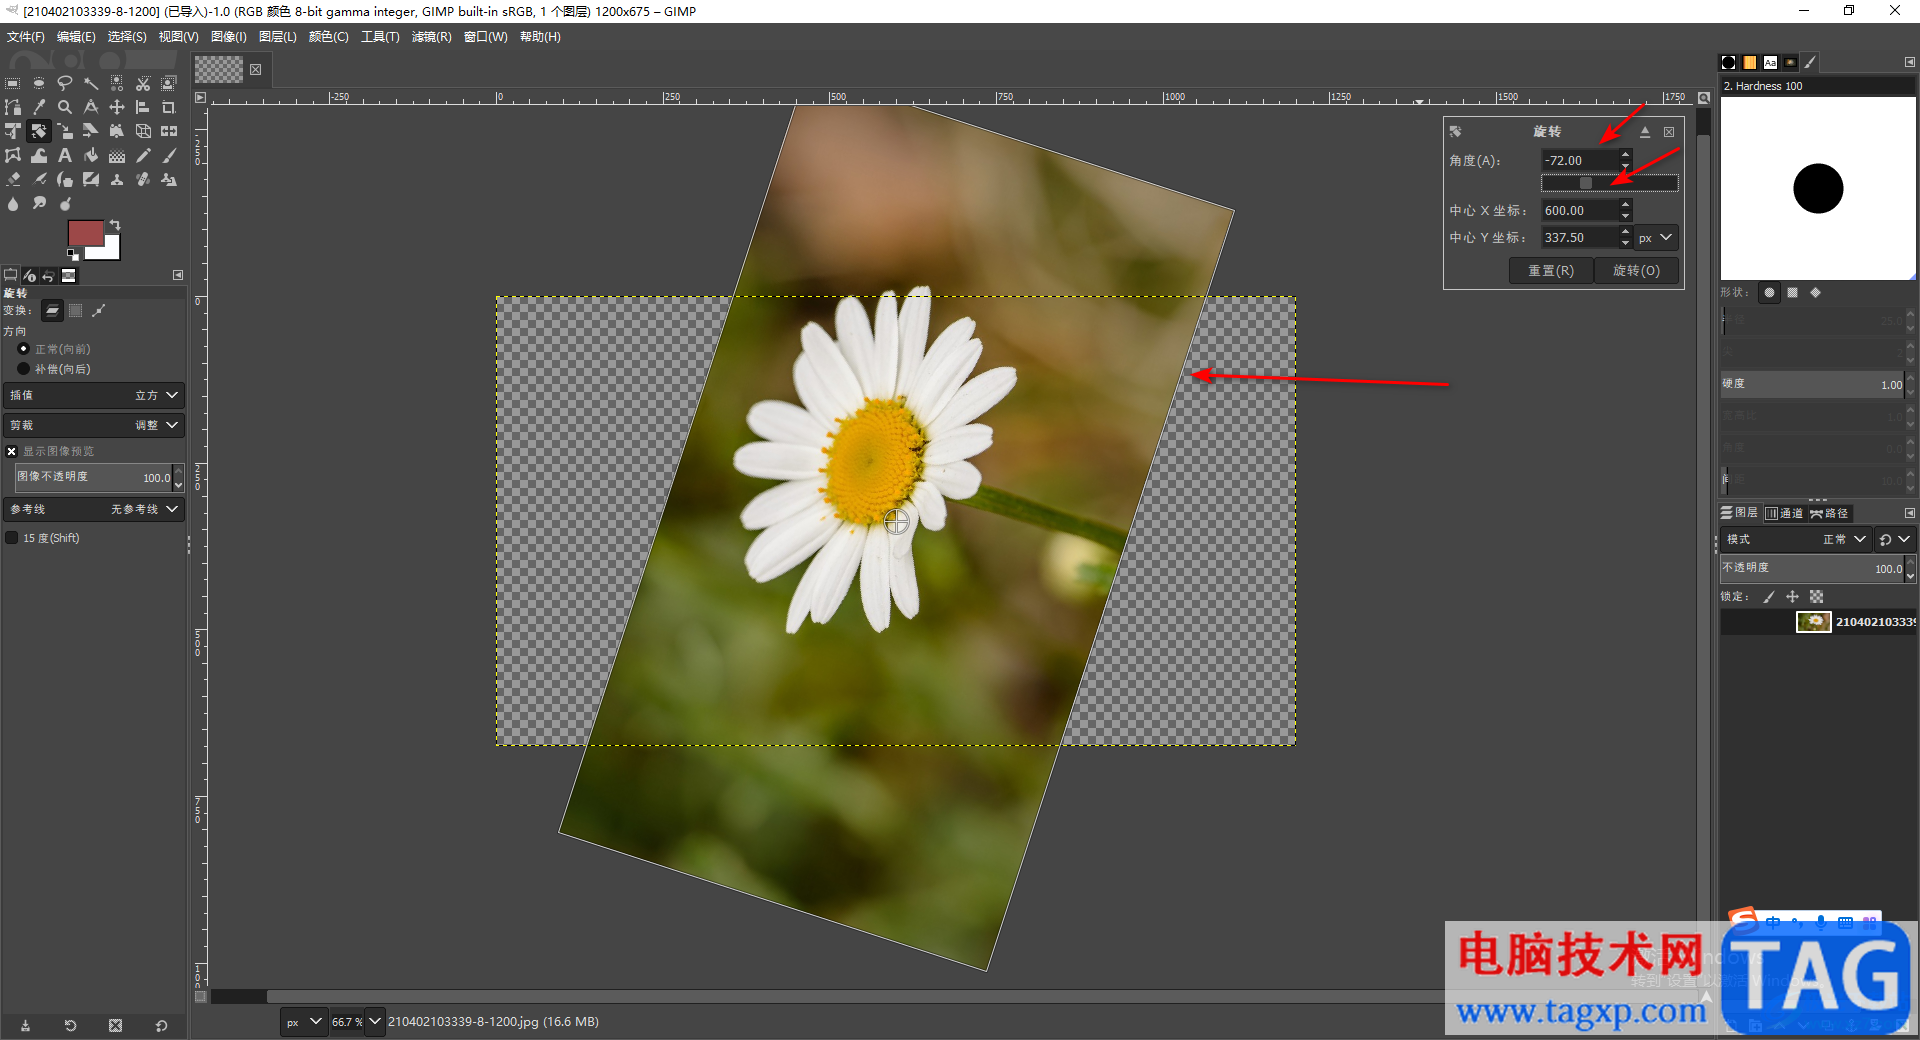Click the 旋转(O) rotate button
1920x1040 pixels.
tap(1636, 271)
